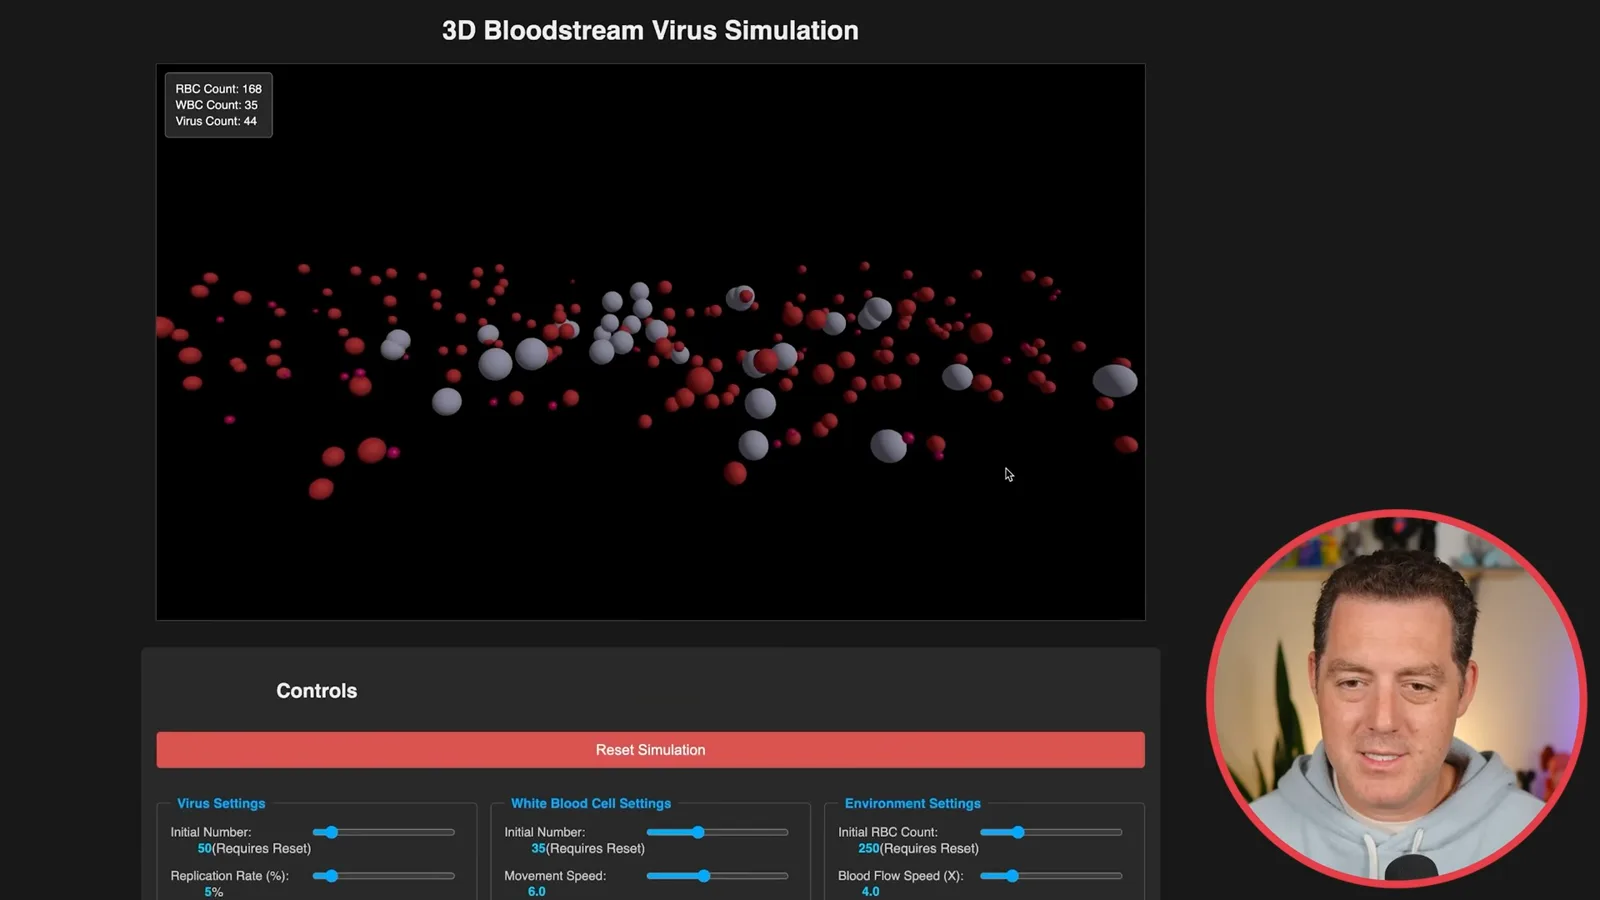Click the Virus Count: 44 readout
This screenshot has width=1600, height=900.
pyautogui.click(x=216, y=121)
